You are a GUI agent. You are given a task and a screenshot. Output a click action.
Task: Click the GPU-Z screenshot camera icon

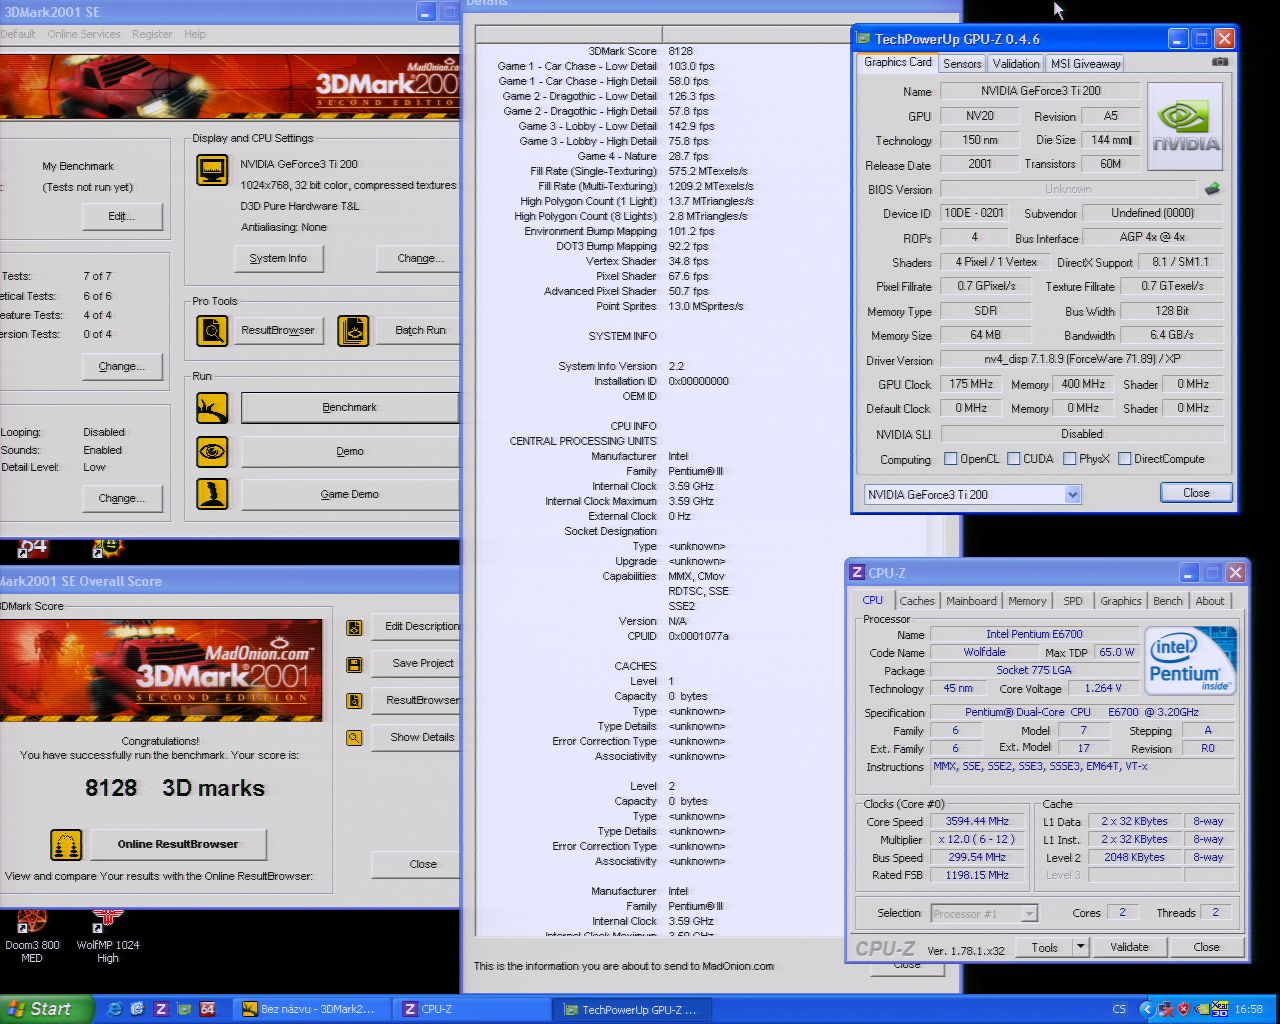point(1220,62)
